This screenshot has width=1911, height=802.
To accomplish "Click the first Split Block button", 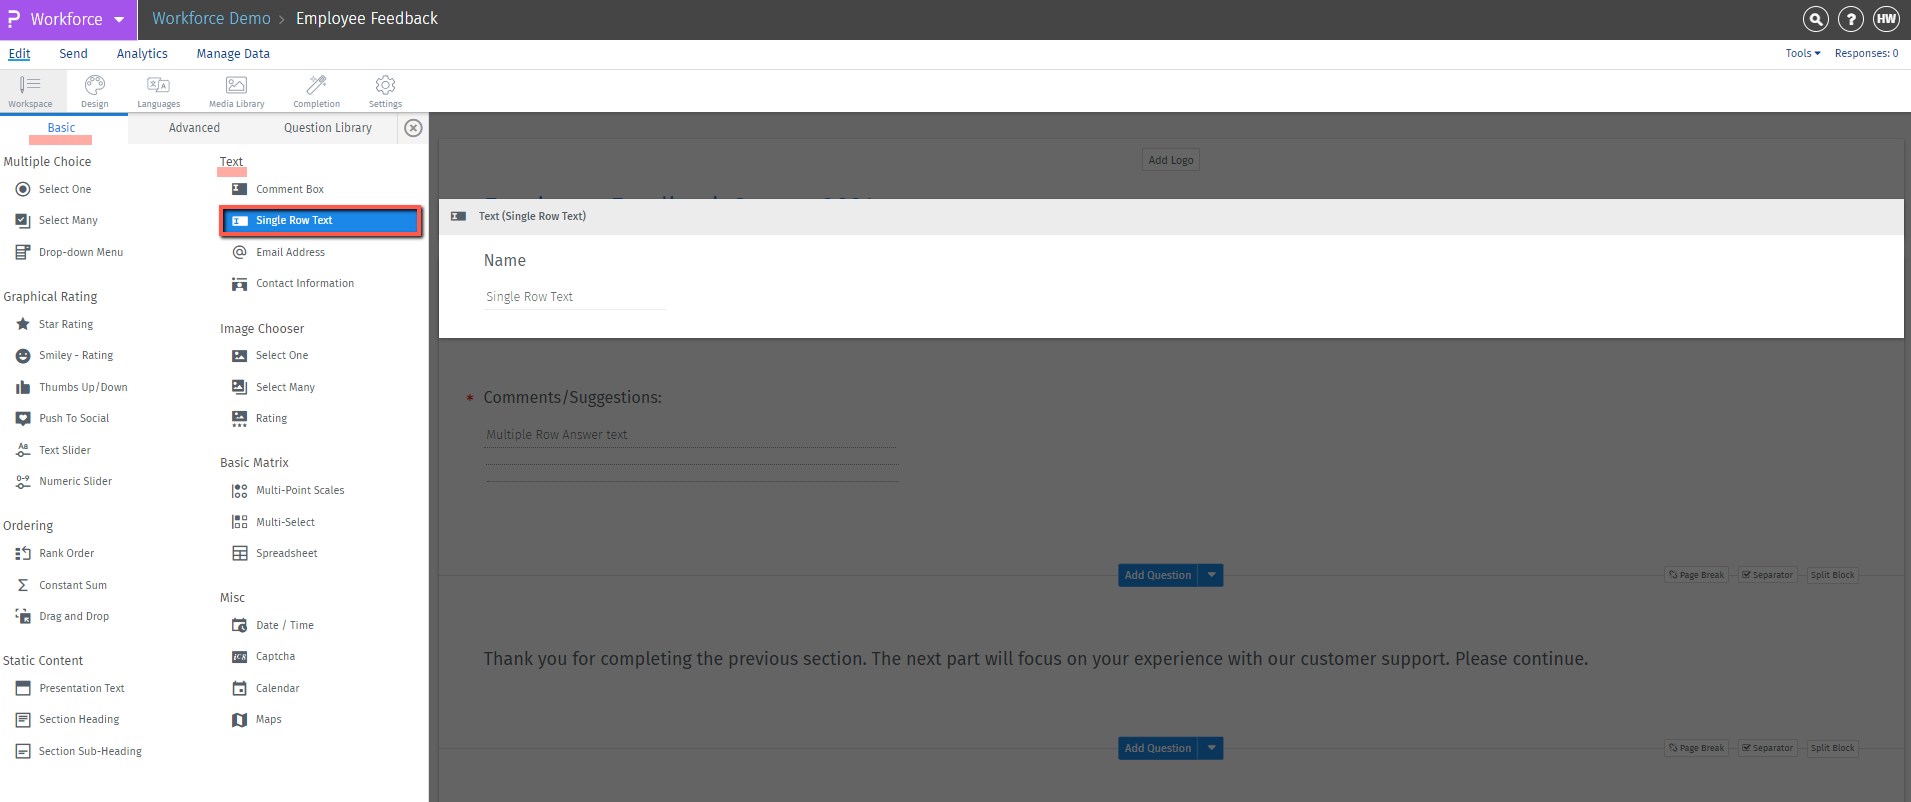I will [1832, 575].
